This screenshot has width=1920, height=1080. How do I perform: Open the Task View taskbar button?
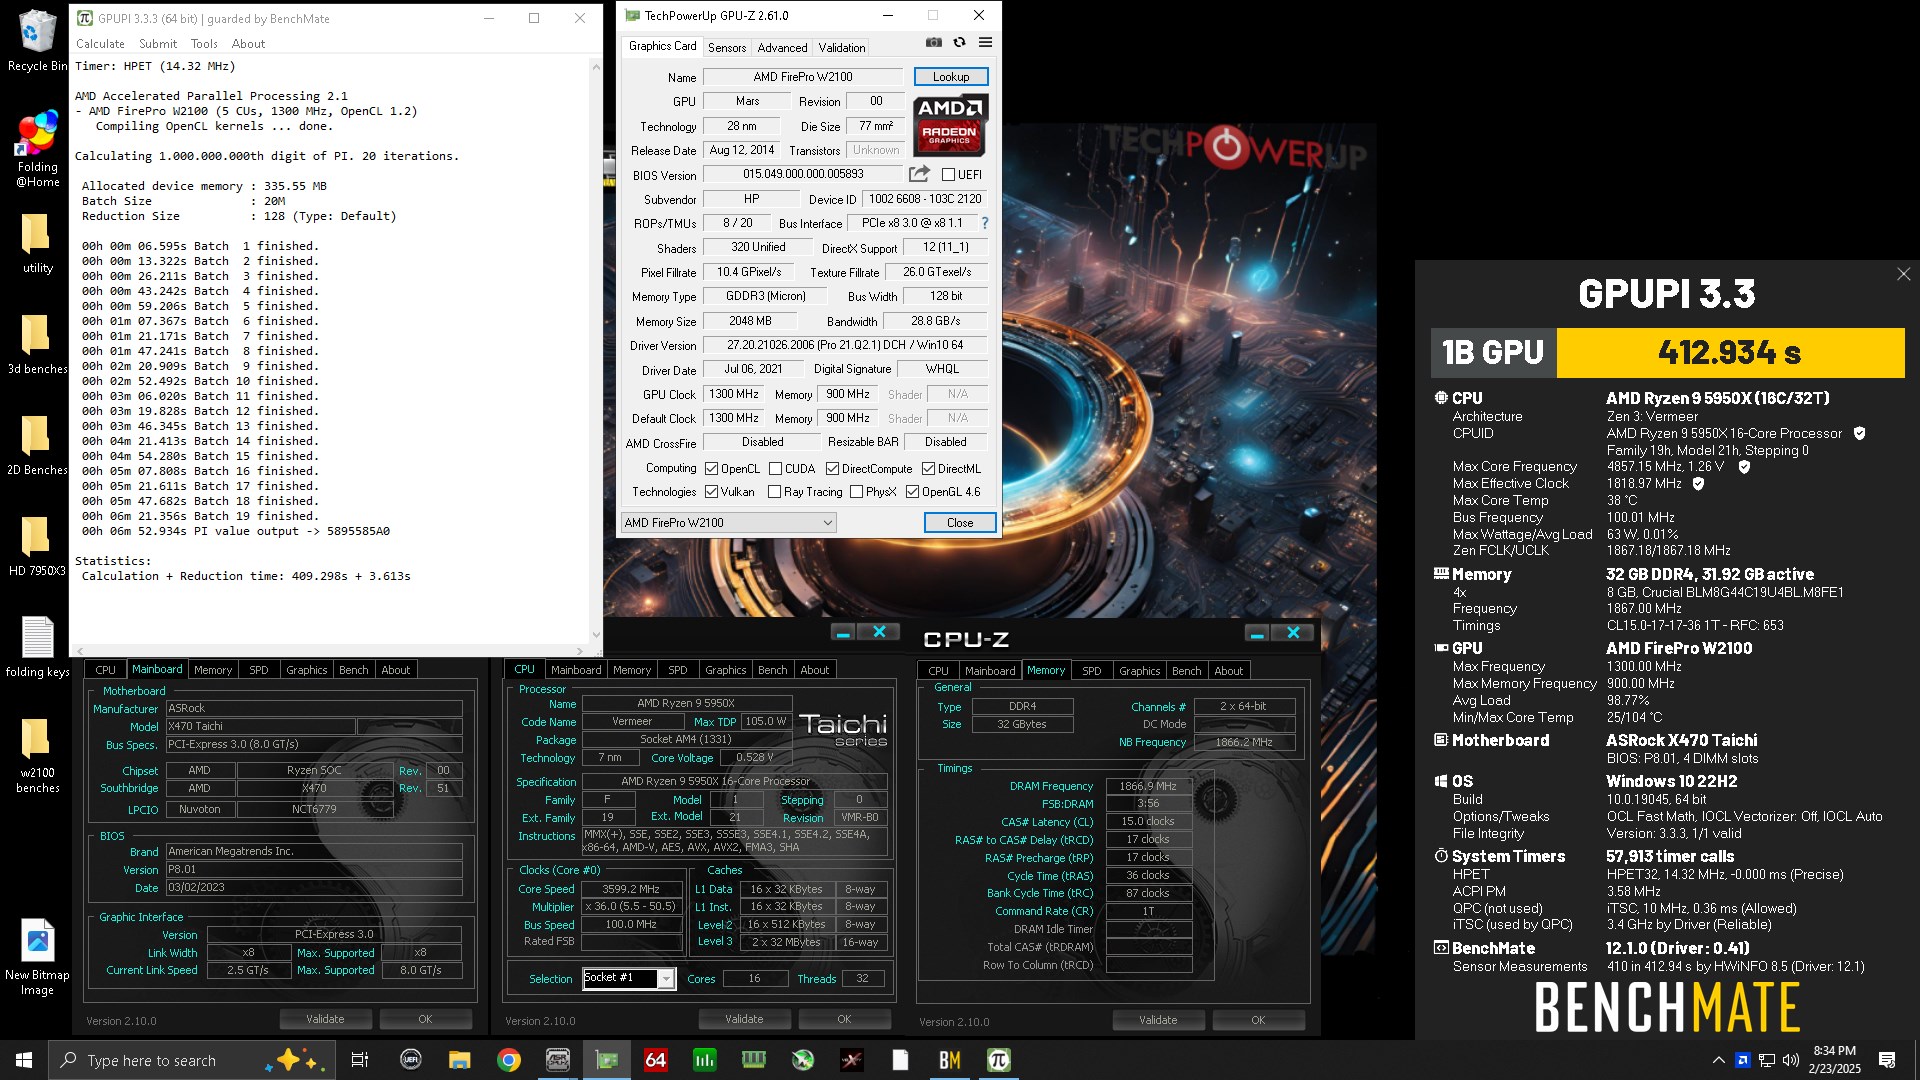pyautogui.click(x=360, y=1060)
